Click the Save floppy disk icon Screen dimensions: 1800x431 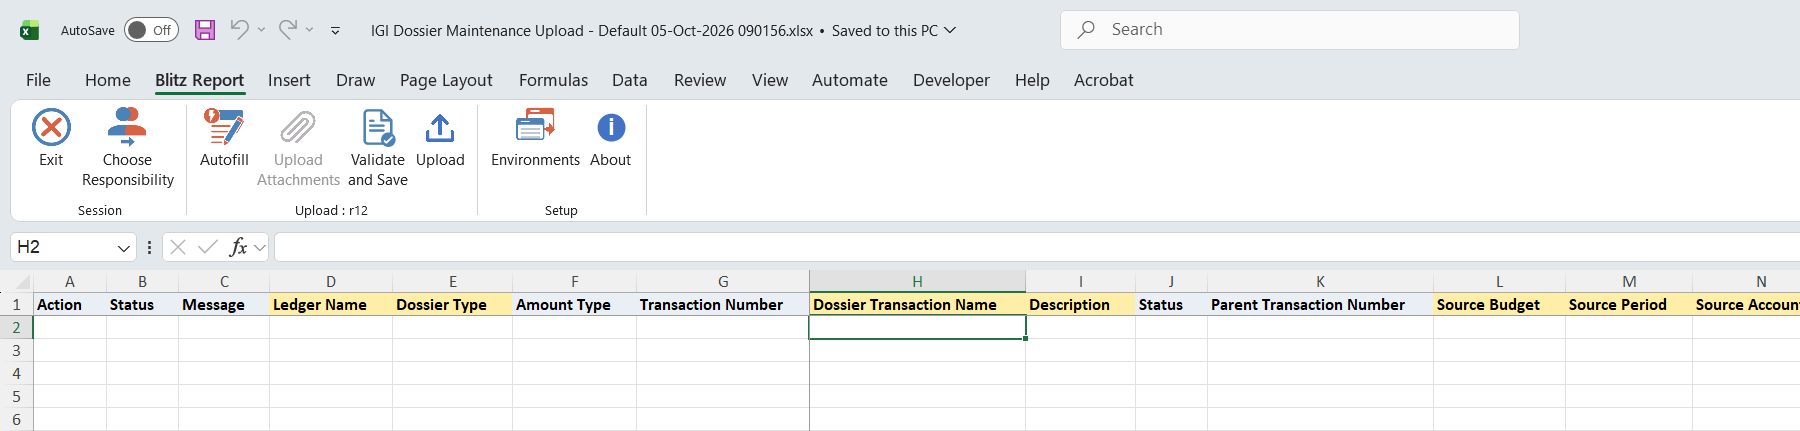205,30
